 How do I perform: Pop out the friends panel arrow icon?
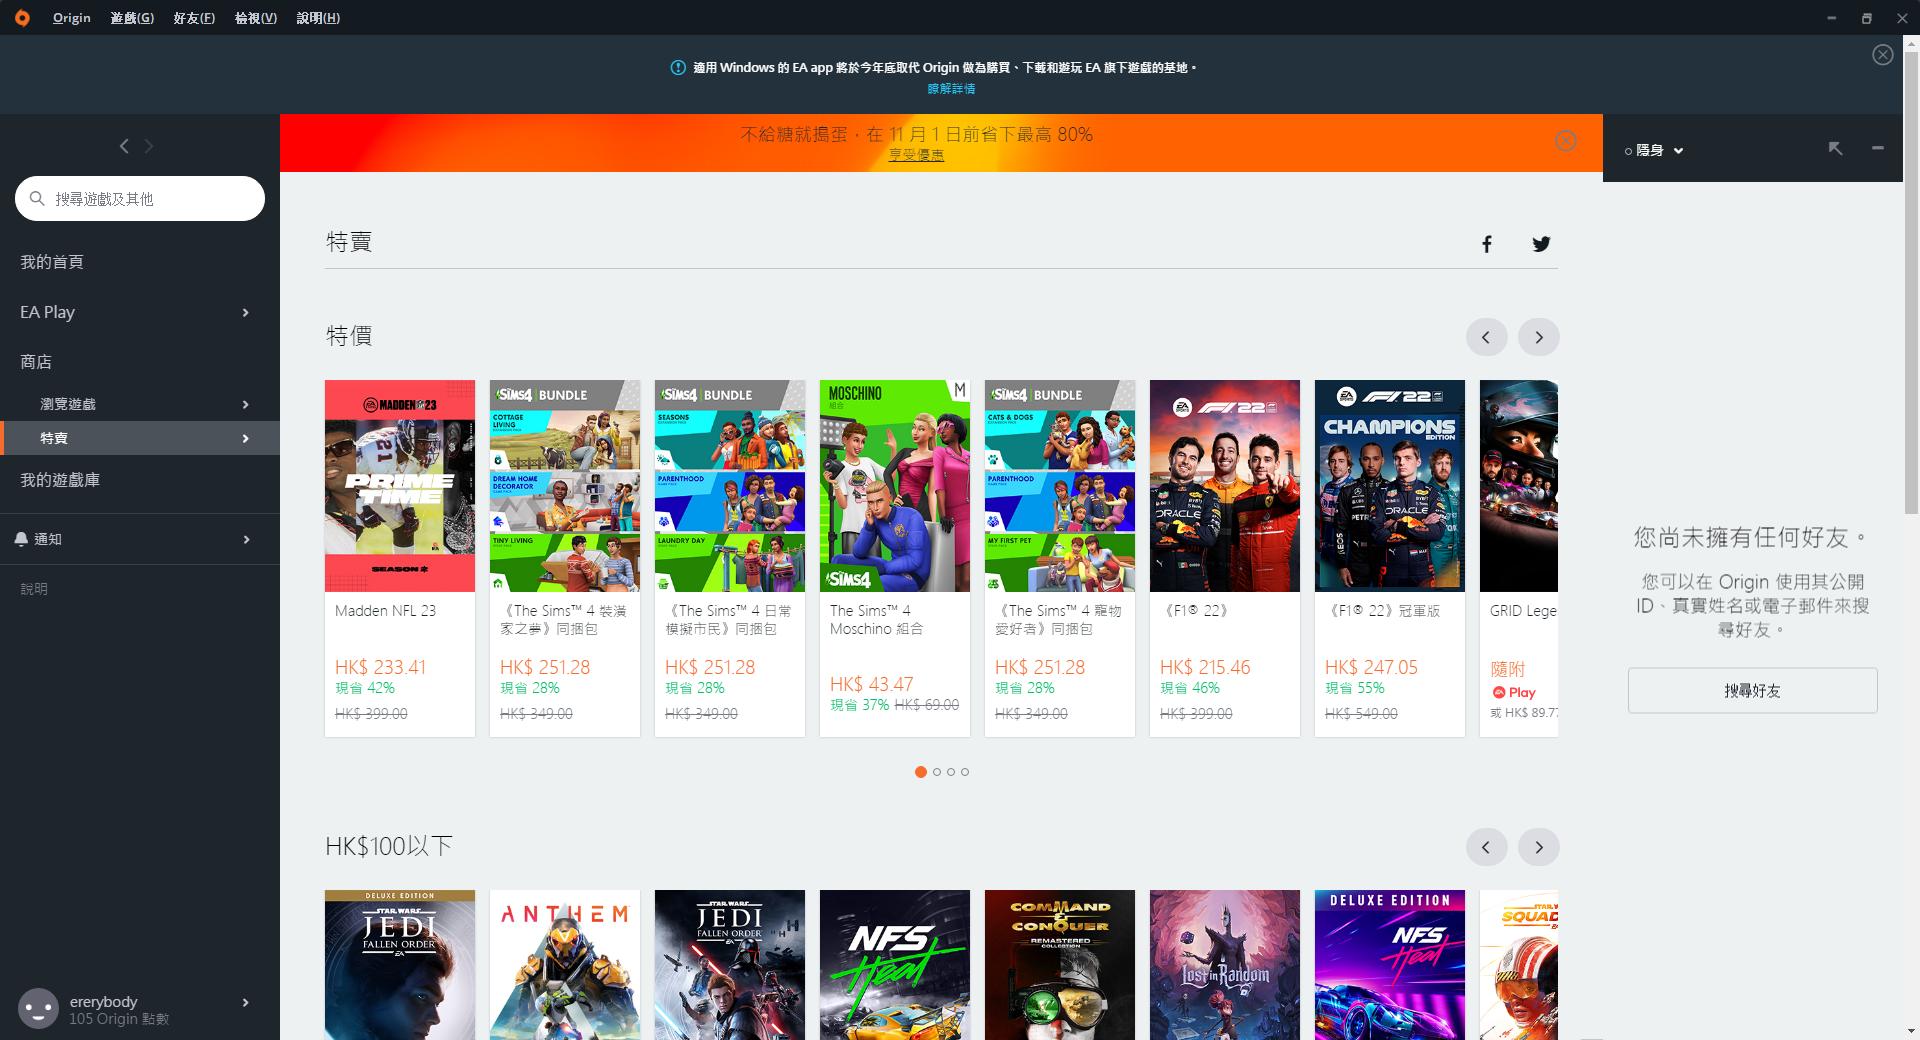point(1835,148)
